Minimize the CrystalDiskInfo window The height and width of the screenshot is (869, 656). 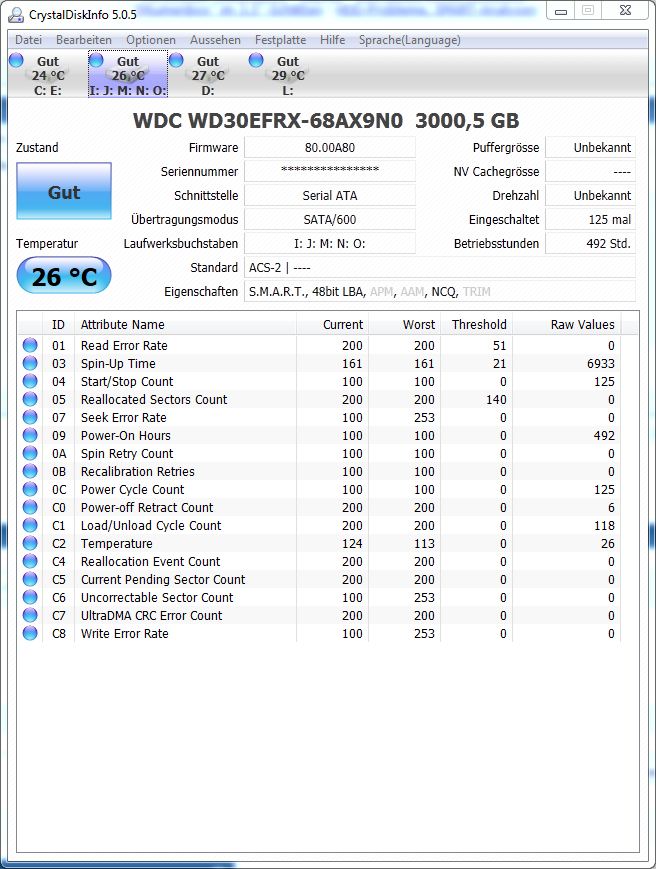click(561, 11)
